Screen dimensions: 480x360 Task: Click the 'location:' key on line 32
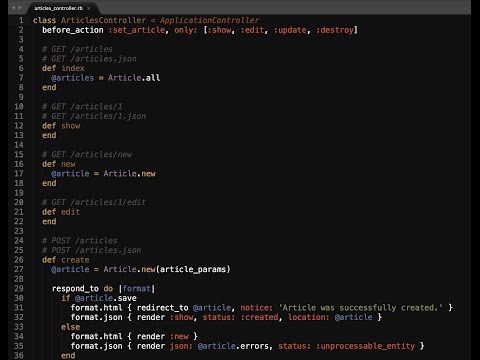[x=309, y=317]
